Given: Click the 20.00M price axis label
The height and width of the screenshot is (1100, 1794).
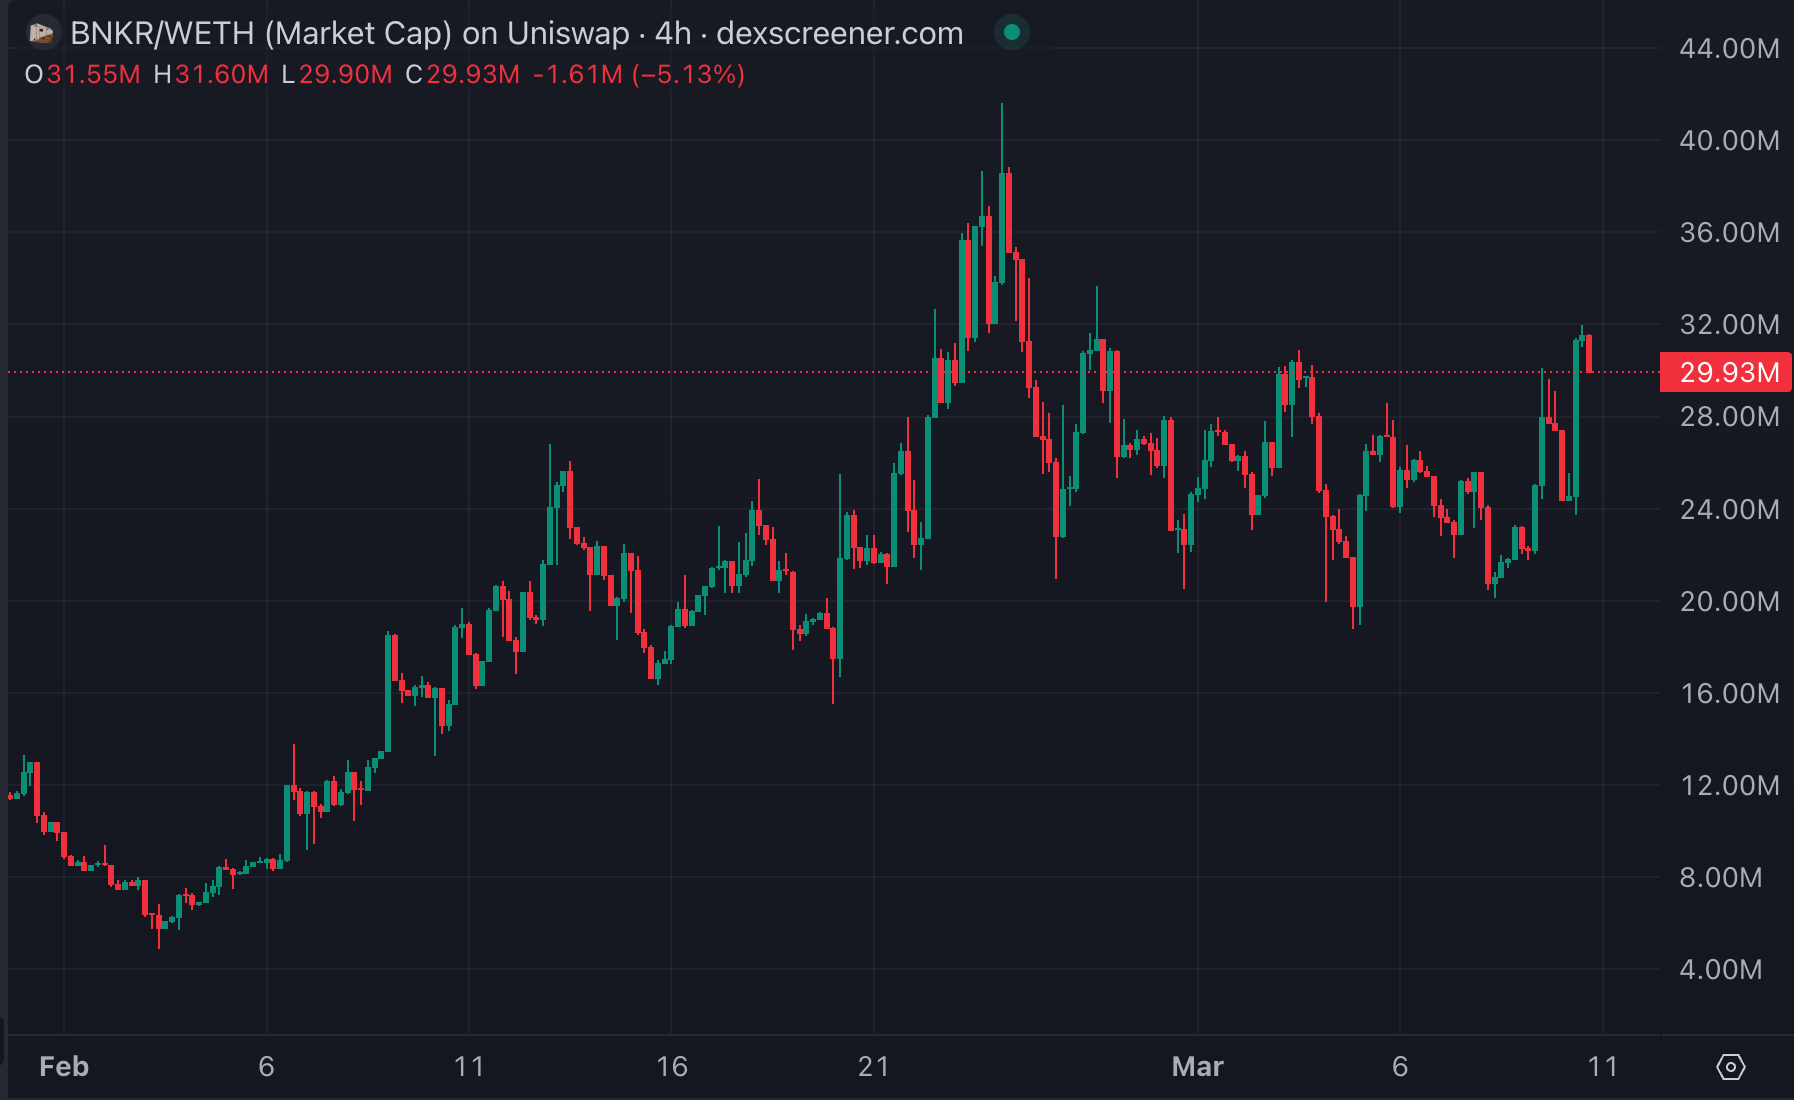Looking at the screenshot, I should [1729, 602].
